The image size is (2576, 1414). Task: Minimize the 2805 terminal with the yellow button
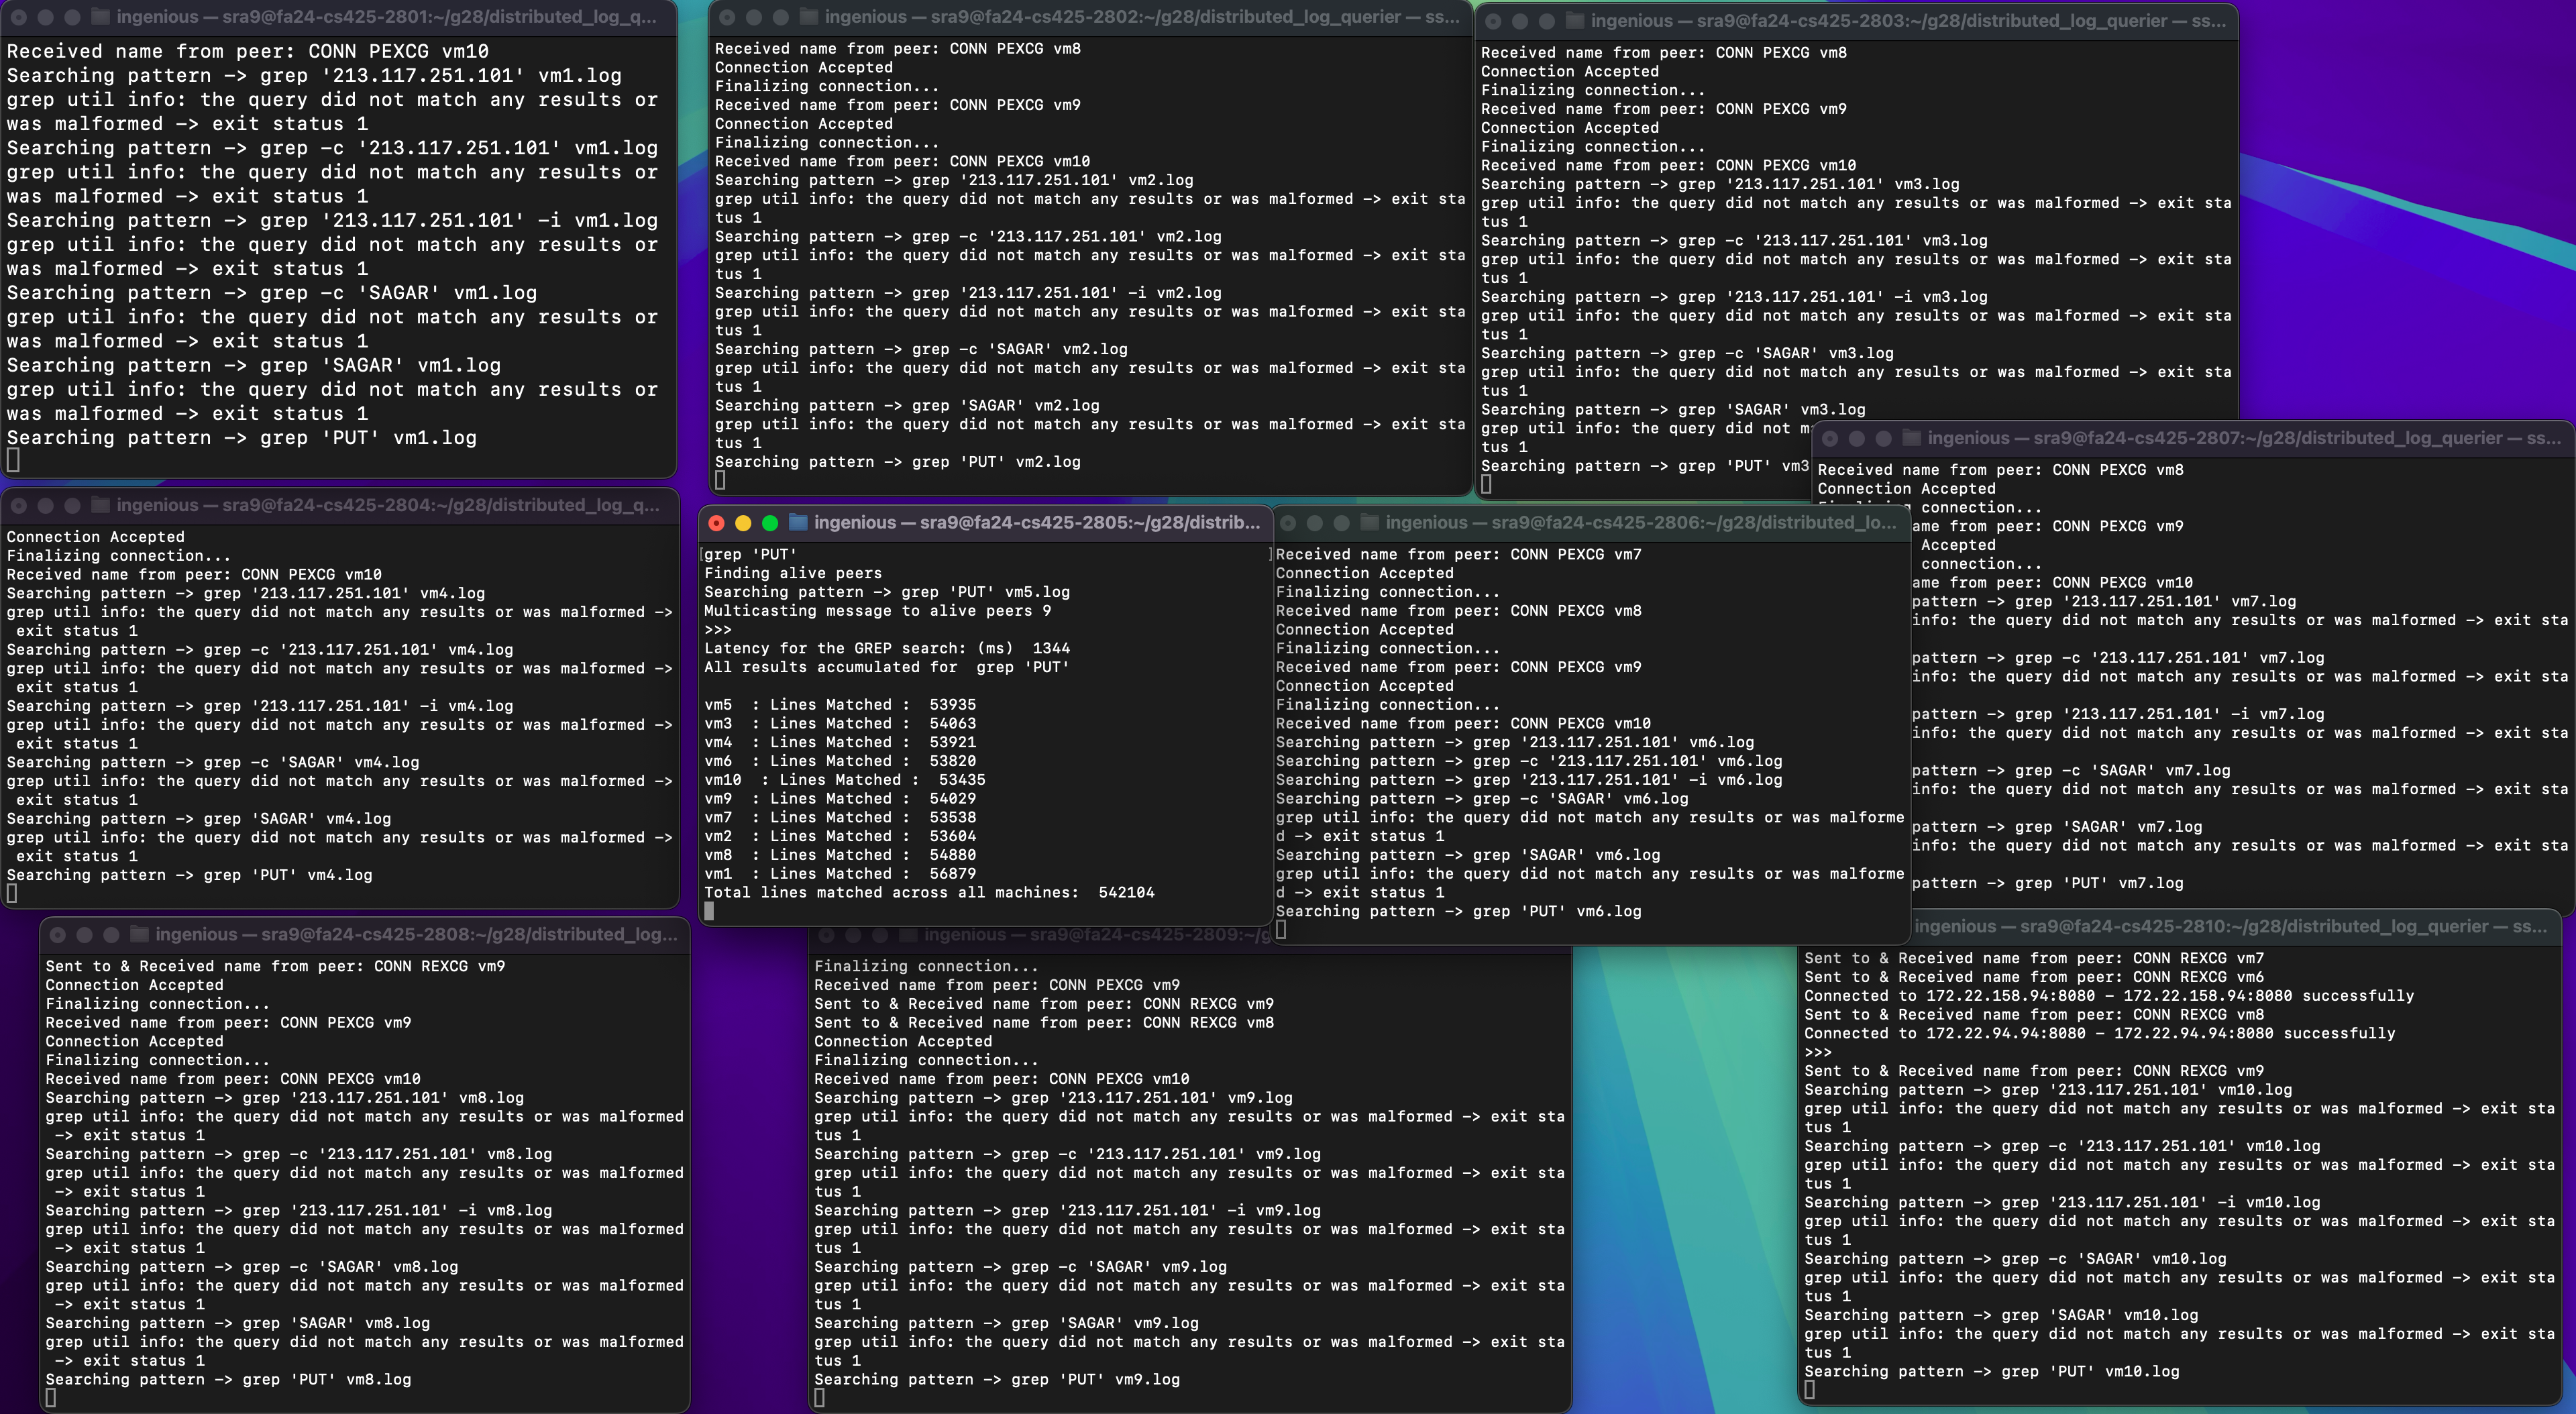click(743, 523)
